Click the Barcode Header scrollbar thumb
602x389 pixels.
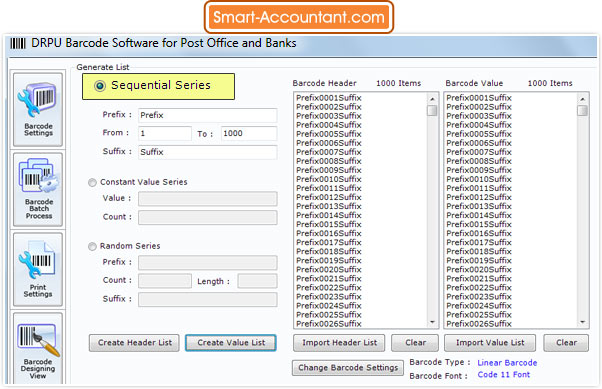(432, 110)
